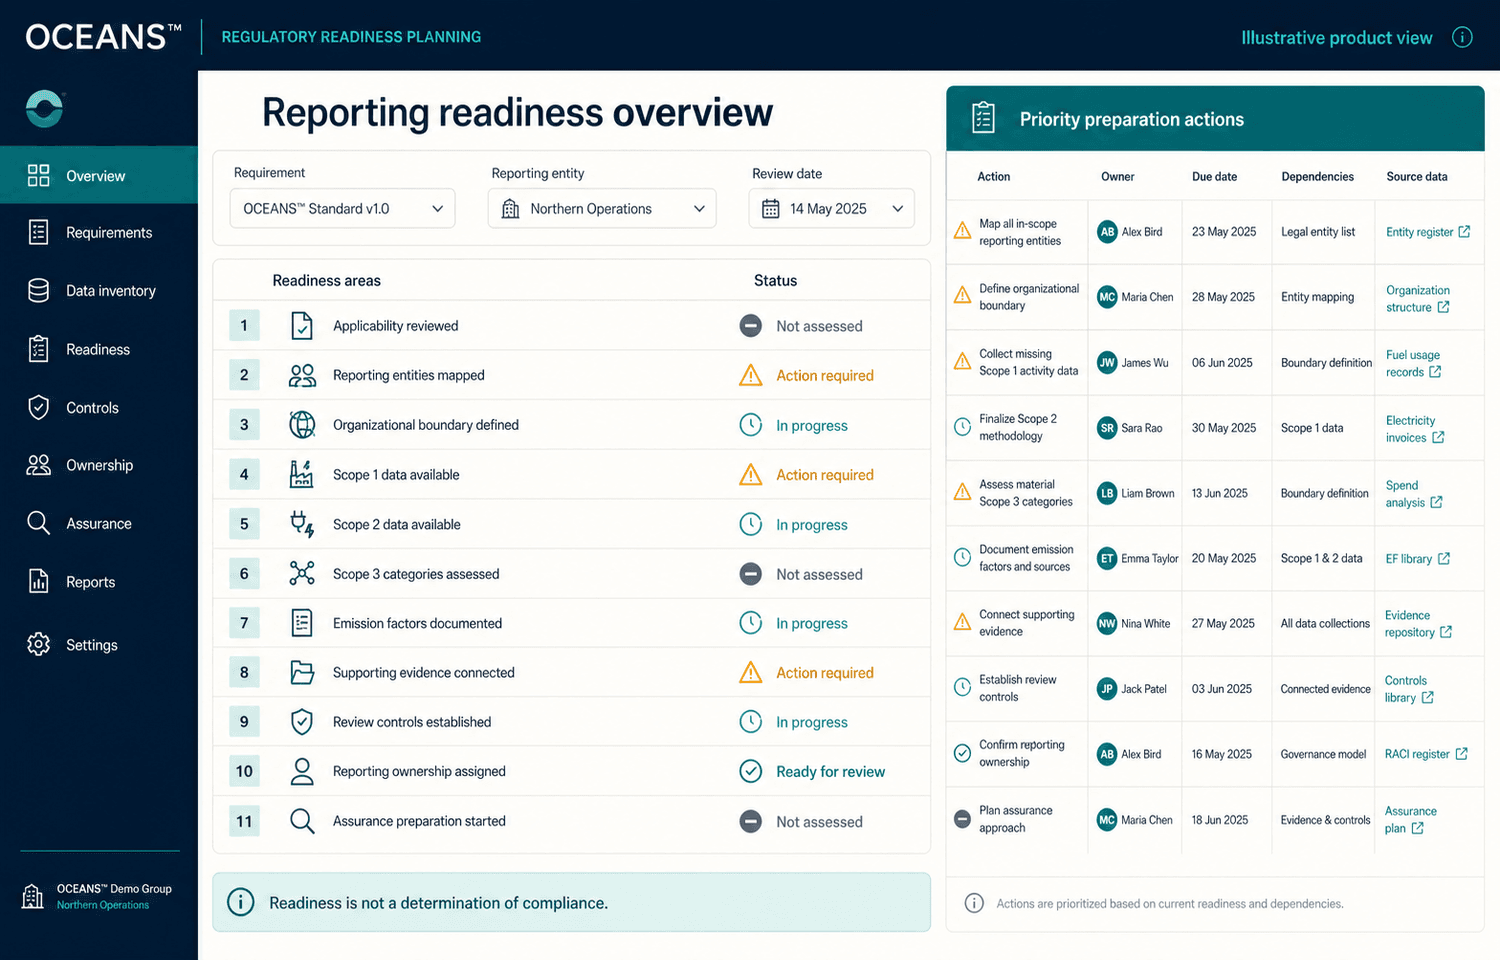Click the row number 11 badge
Viewport: 1500px width, 960px height.
(244, 821)
